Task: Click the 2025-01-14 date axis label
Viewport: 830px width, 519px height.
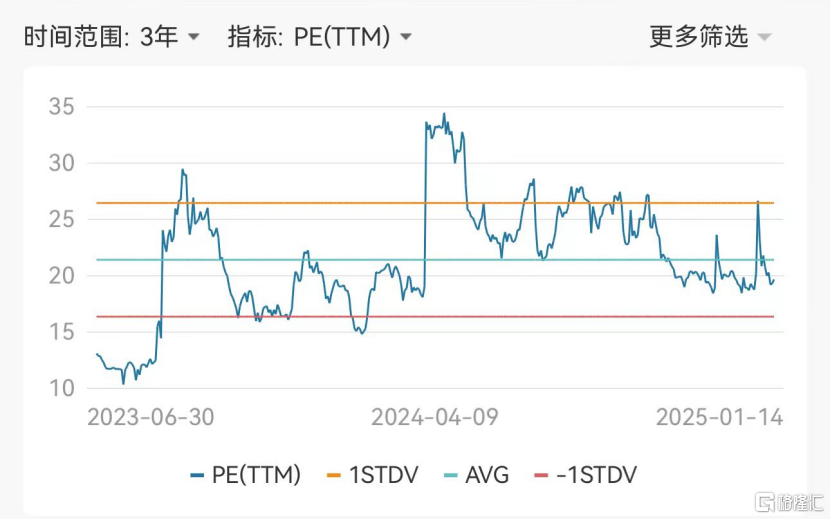Action: [719, 417]
